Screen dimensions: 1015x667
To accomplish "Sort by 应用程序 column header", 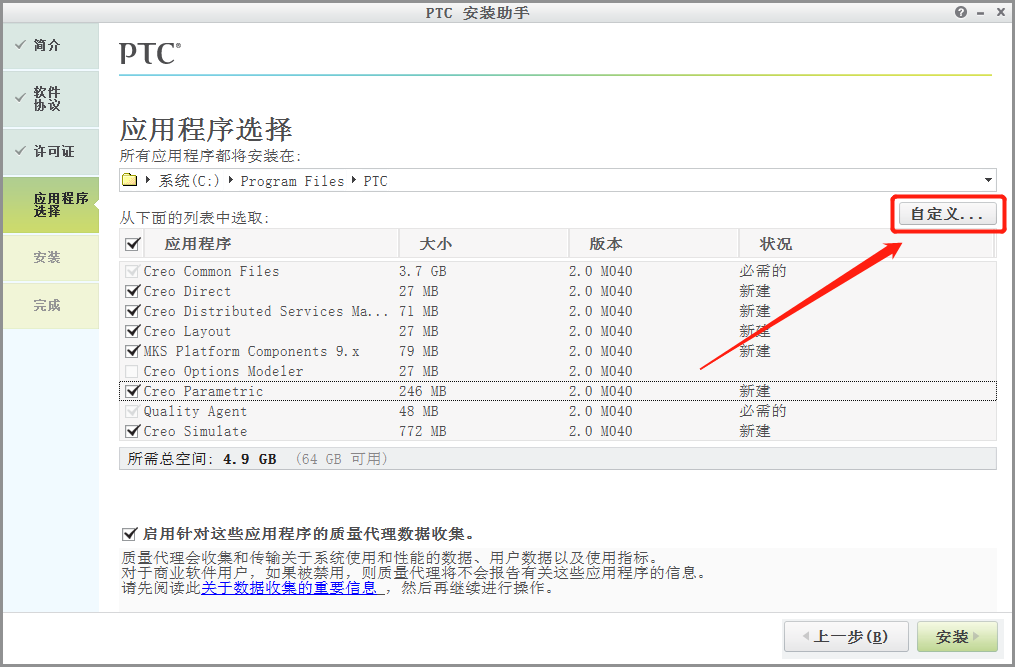I will pos(197,244).
